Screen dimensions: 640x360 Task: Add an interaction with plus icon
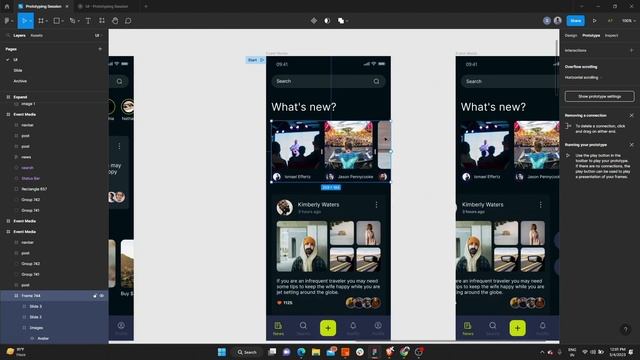631,50
